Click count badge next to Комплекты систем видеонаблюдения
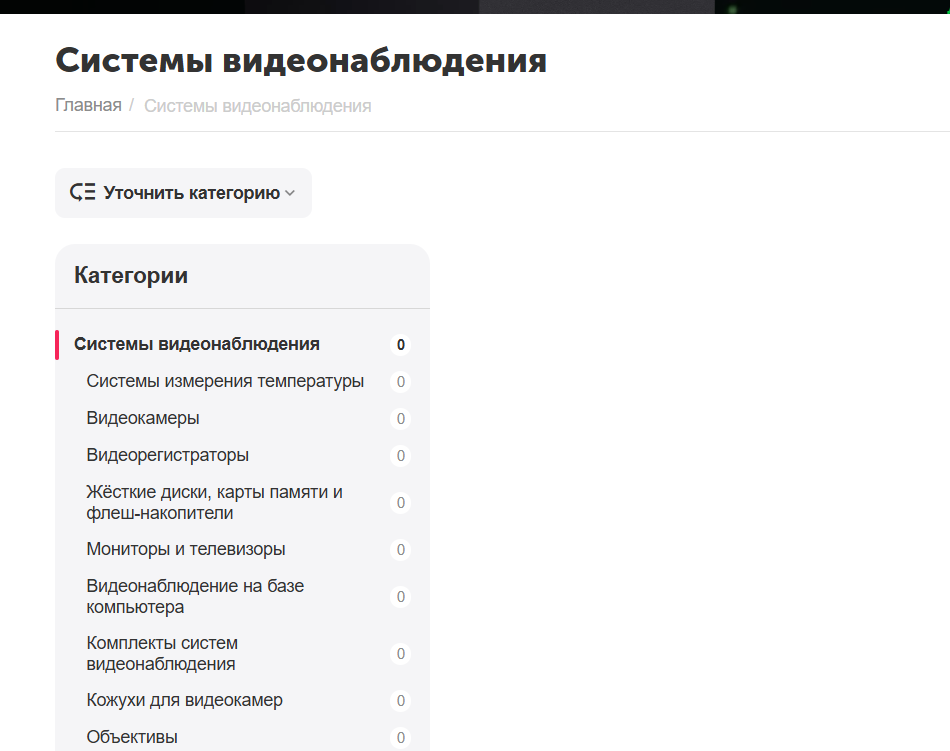This screenshot has height=751, width=950. tap(400, 653)
